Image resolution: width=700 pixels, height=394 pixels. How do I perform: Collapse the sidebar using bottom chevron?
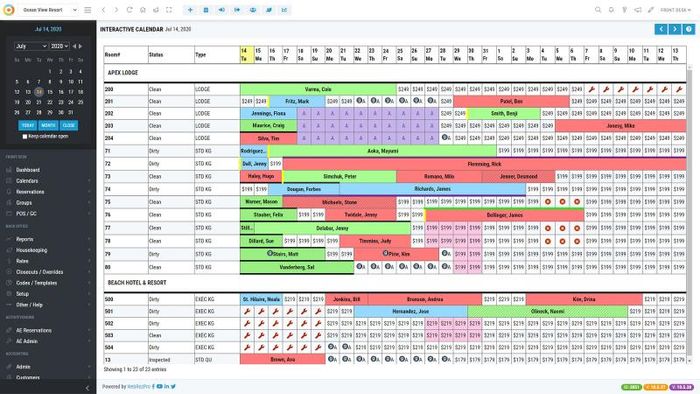click(x=88, y=388)
